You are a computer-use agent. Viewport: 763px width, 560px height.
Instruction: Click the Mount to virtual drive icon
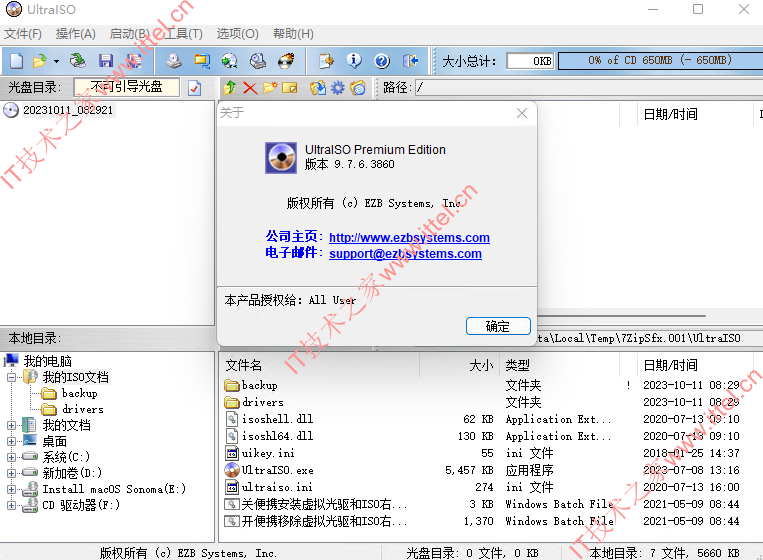(x=258, y=61)
